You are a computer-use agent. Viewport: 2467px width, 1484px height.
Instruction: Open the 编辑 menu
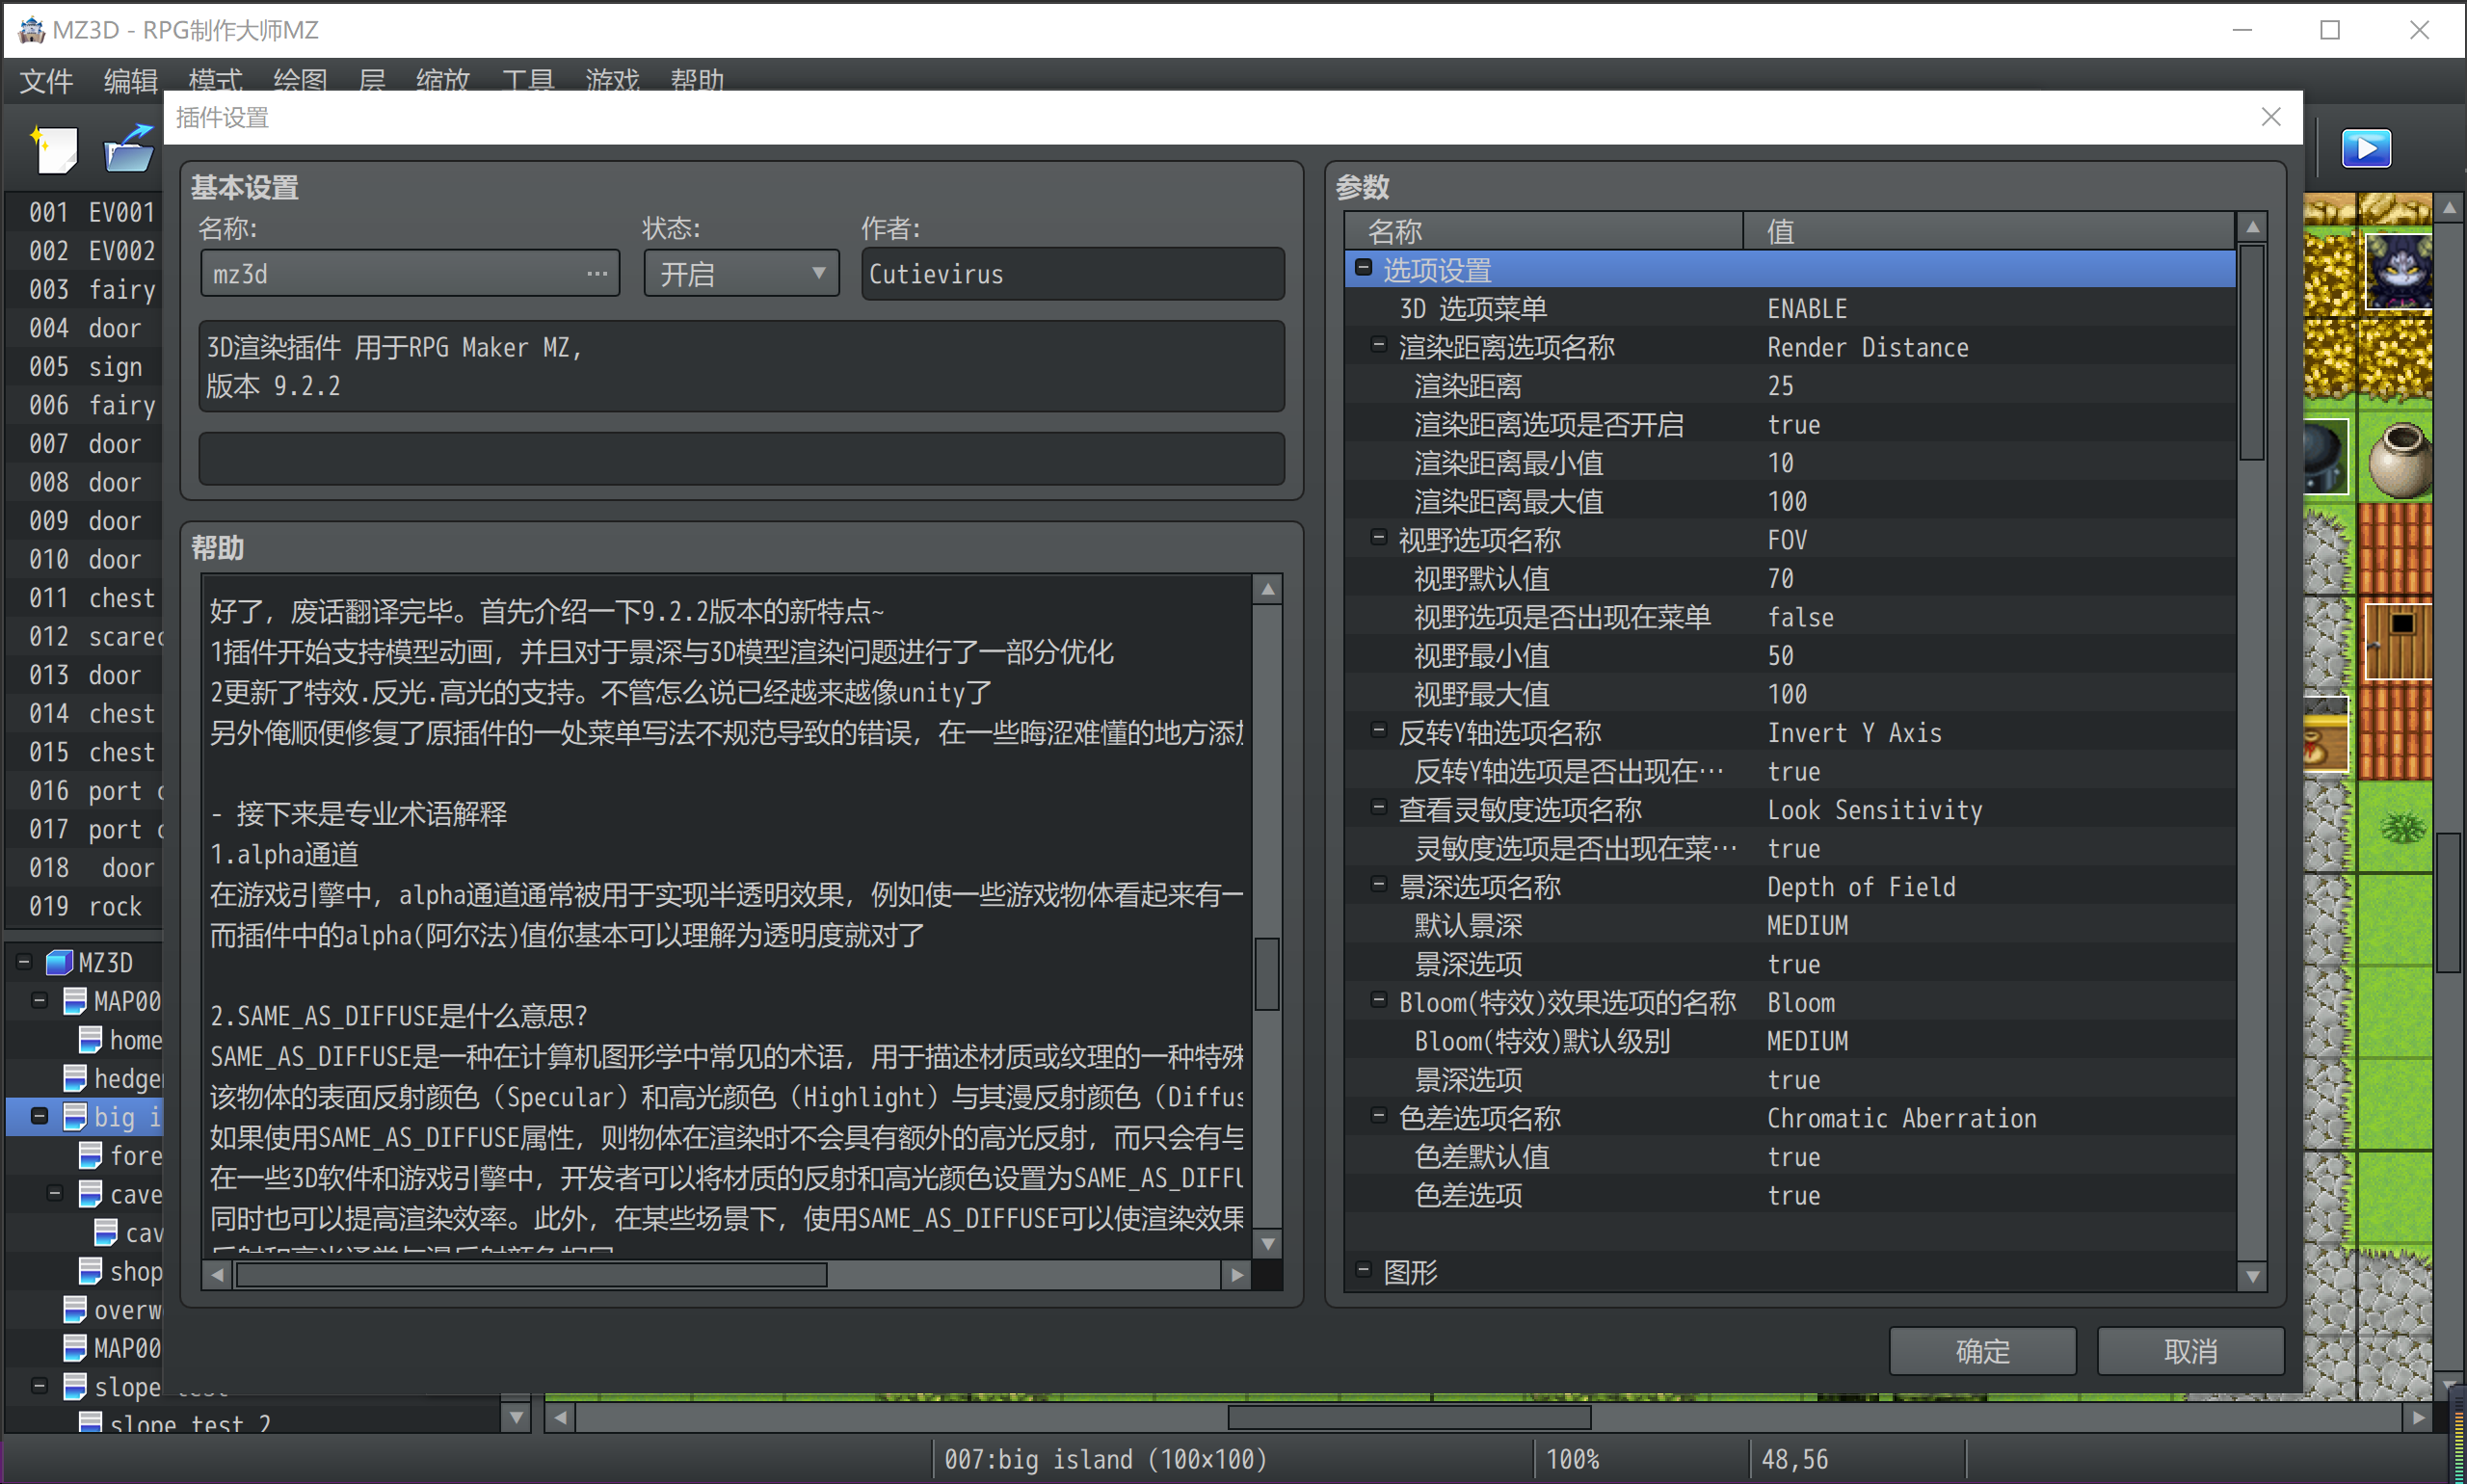pos(131,80)
